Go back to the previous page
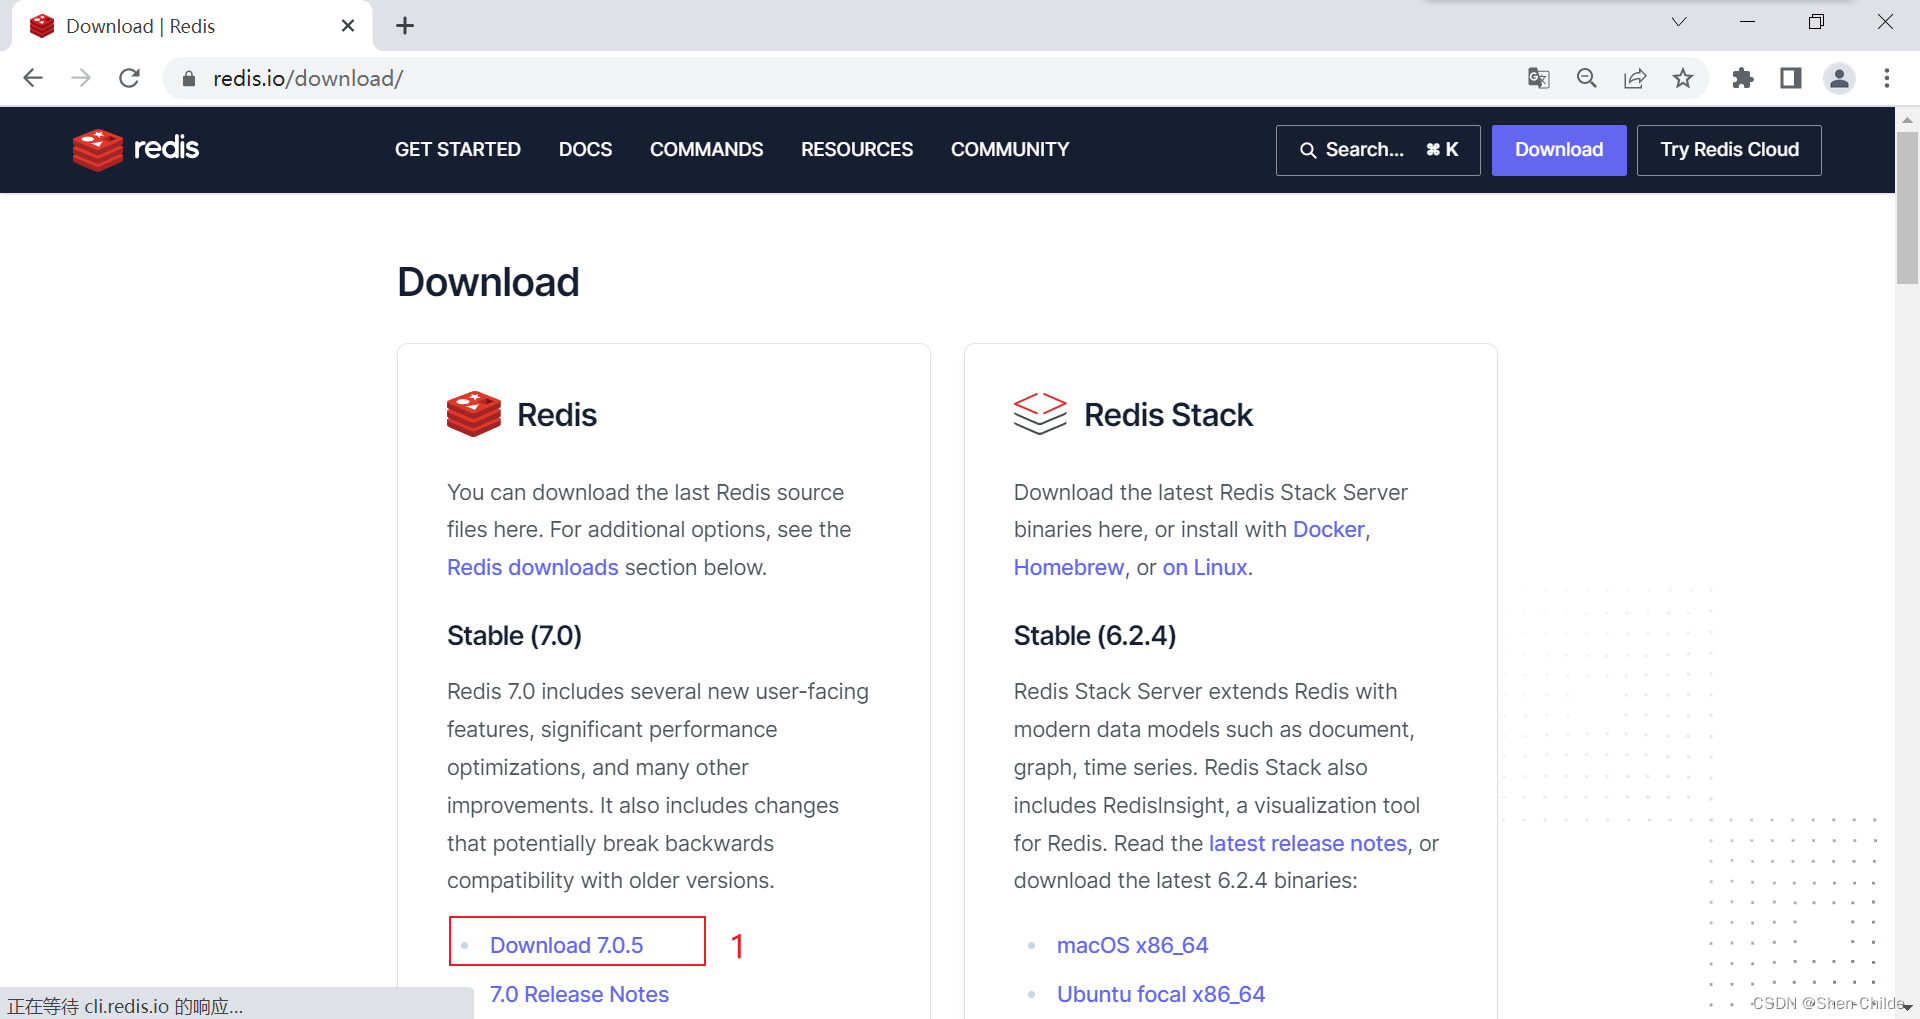Screen dimensions: 1920x1019 (33, 78)
